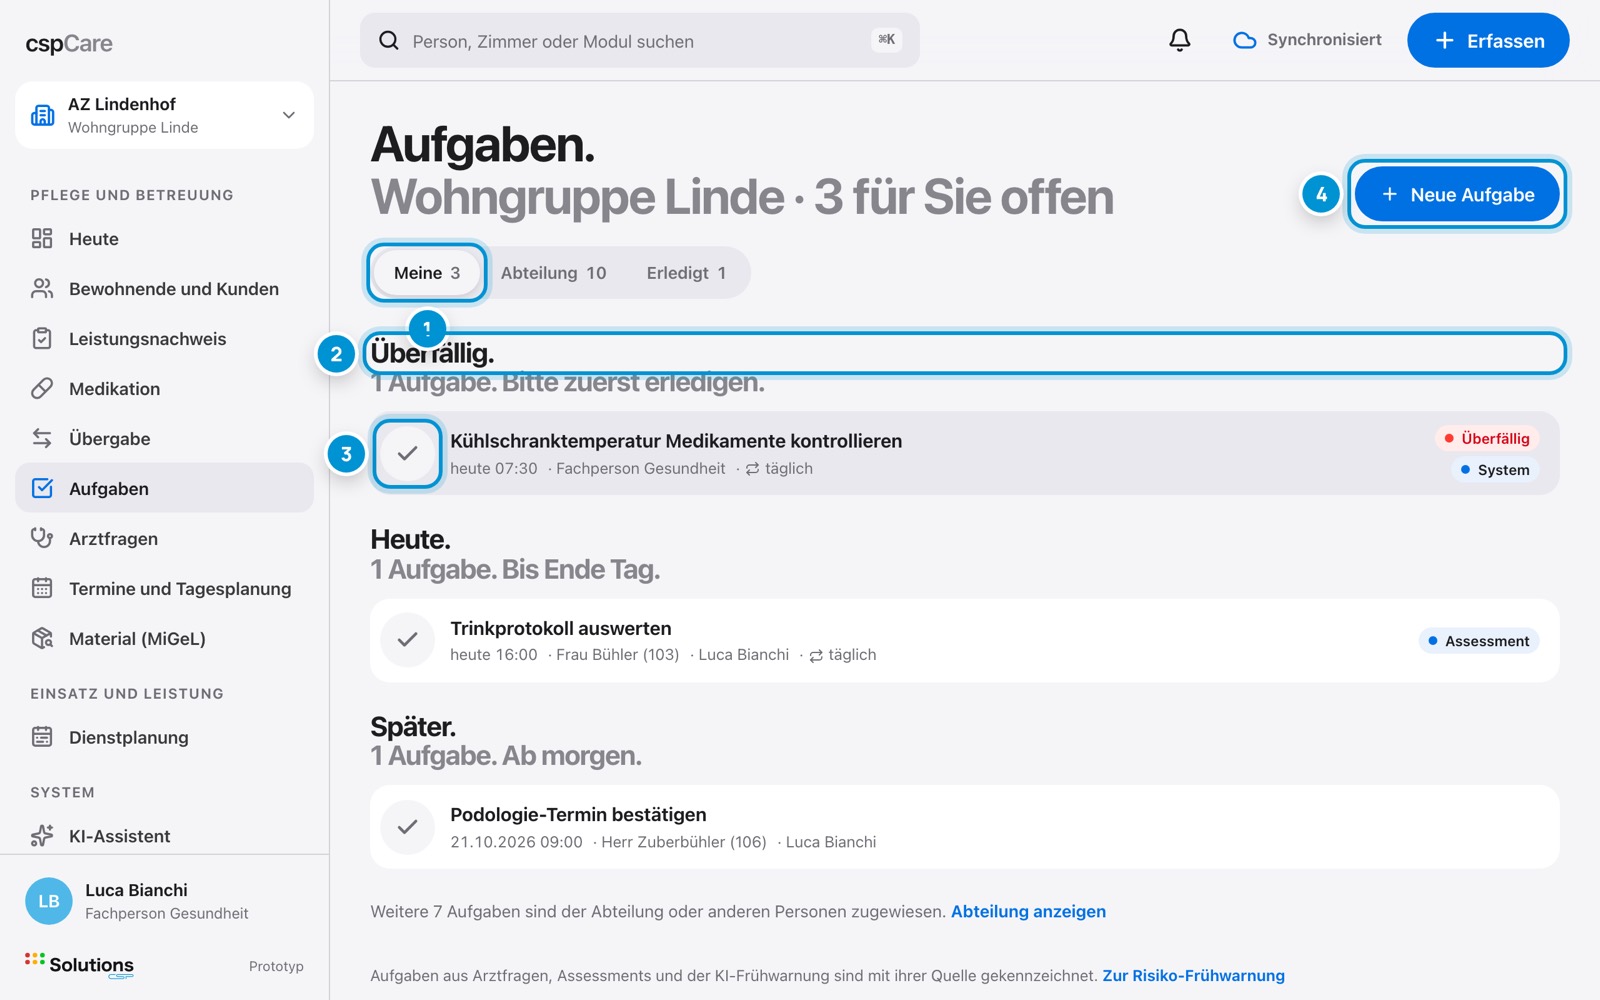Click the Solutions logo in footer
The height and width of the screenshot is (1000, 1600).
click(x=79, y=965)
